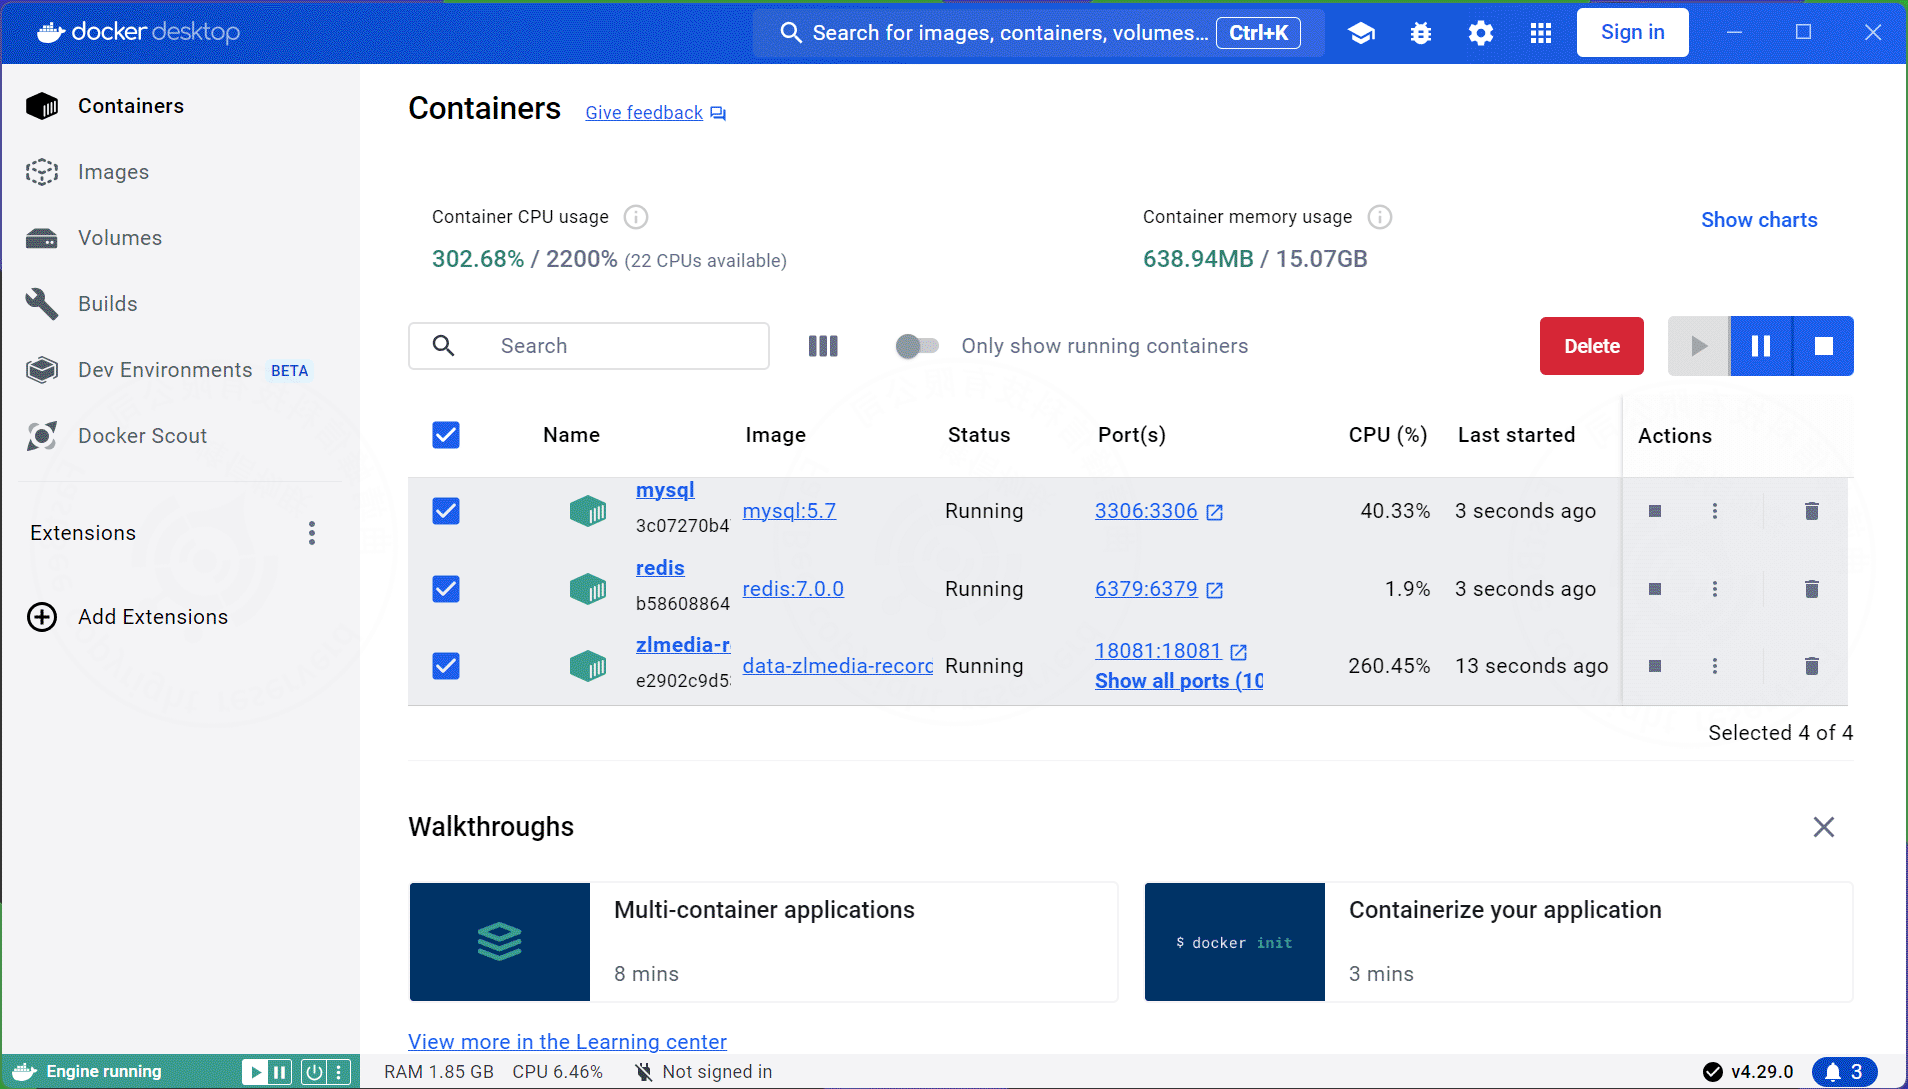Screen dimensions: 1908x1089
Task: Open the 6379:6379 port in browser icon
Action: point(1215,590)
